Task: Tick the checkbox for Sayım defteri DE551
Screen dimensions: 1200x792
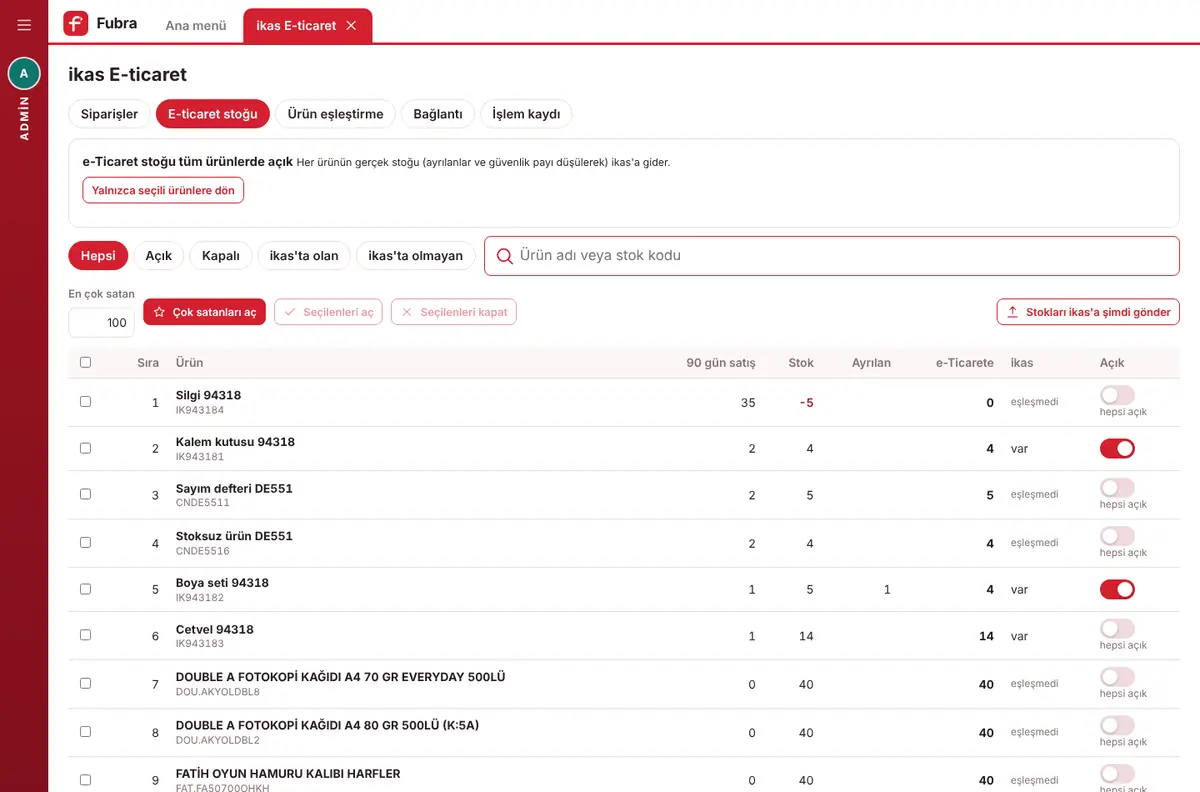Action: coord(85,494)
